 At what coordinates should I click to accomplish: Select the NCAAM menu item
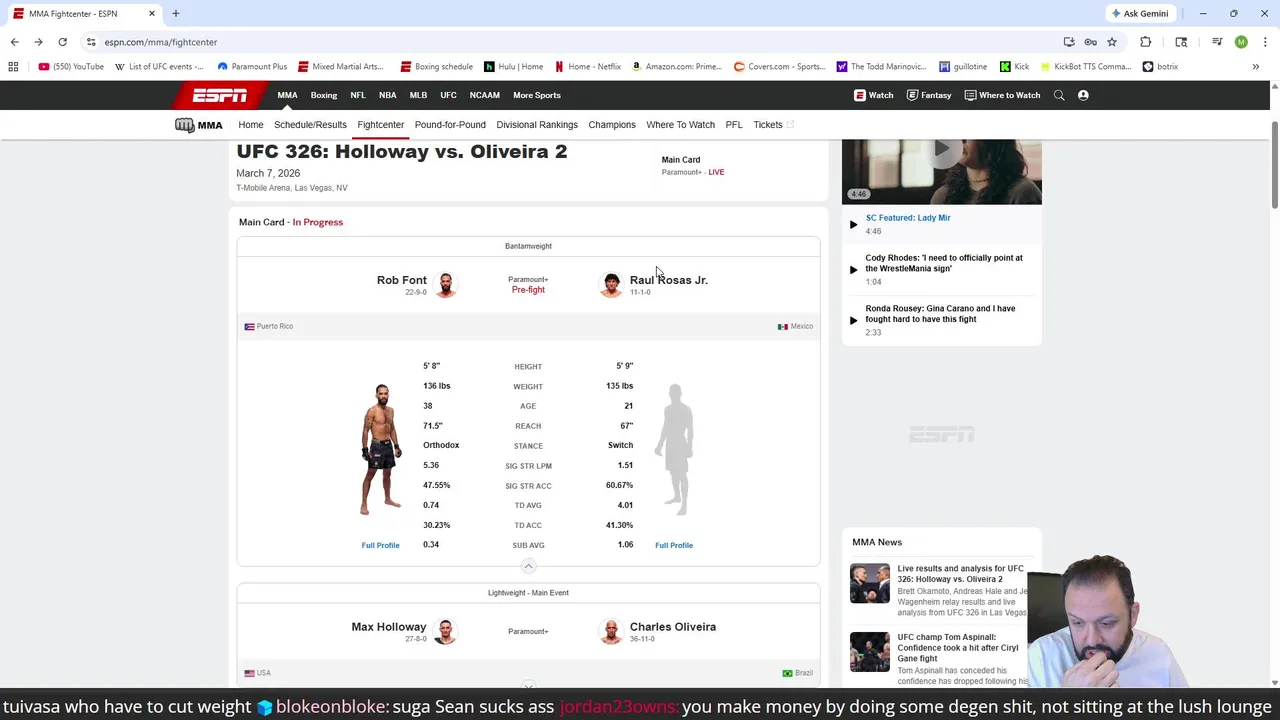click(x=485, y=95)
